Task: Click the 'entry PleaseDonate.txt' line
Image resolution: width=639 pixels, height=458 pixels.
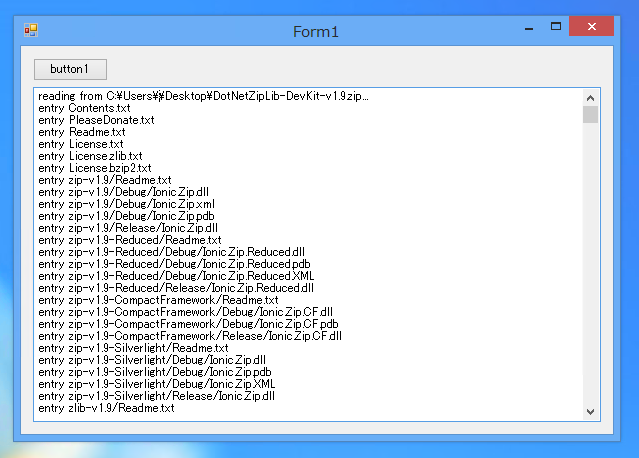Action: (x=96, y=120)
